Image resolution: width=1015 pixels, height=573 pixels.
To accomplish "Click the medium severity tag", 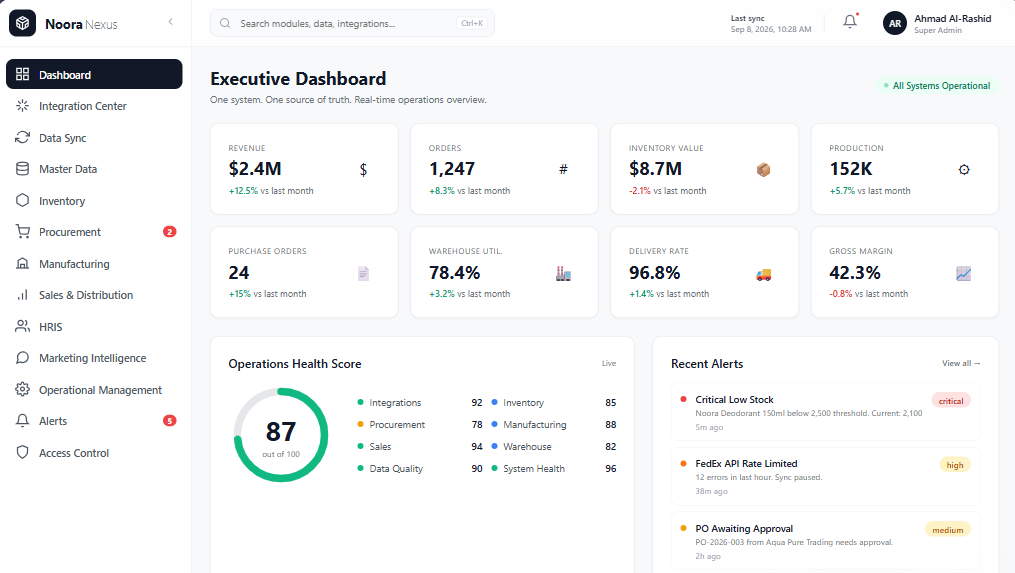I will [948, 530].
